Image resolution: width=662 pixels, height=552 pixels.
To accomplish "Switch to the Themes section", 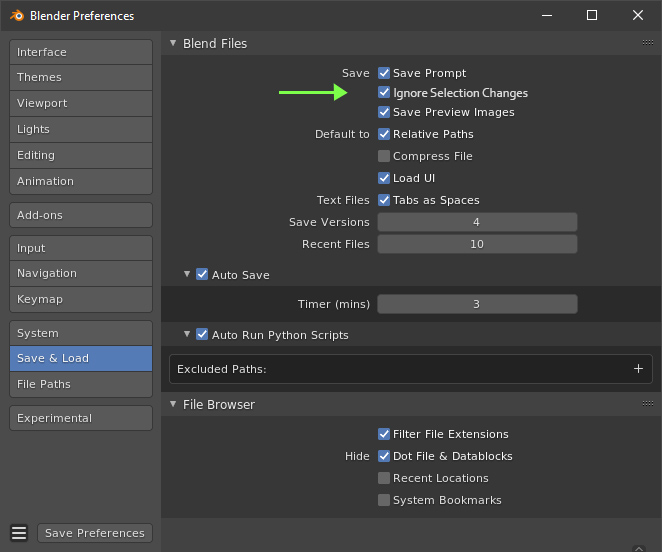I will pos(81,77).
